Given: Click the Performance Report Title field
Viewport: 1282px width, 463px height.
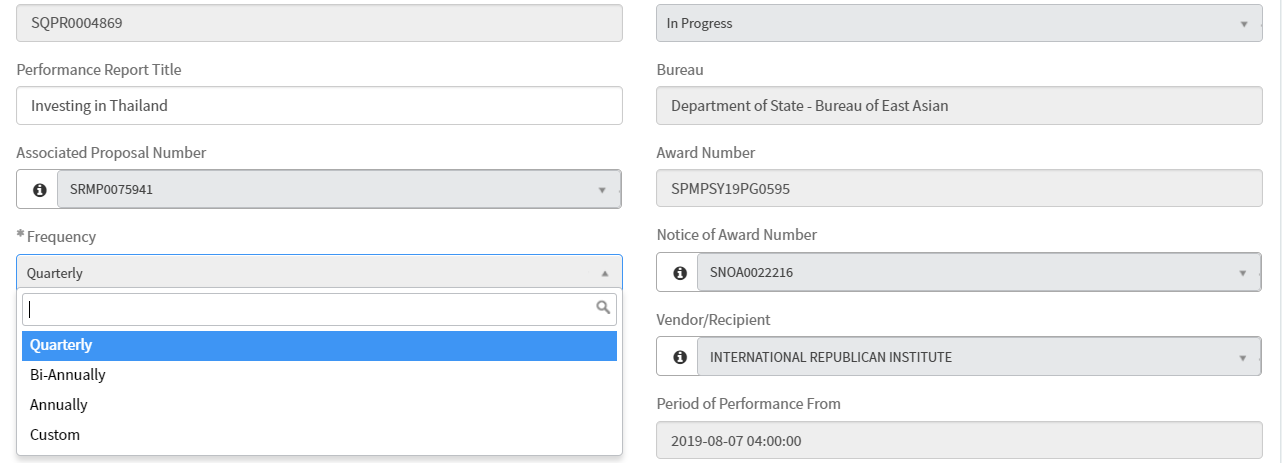Looking at the screenshot, I should pyautogui.click(x=319, y=106).
